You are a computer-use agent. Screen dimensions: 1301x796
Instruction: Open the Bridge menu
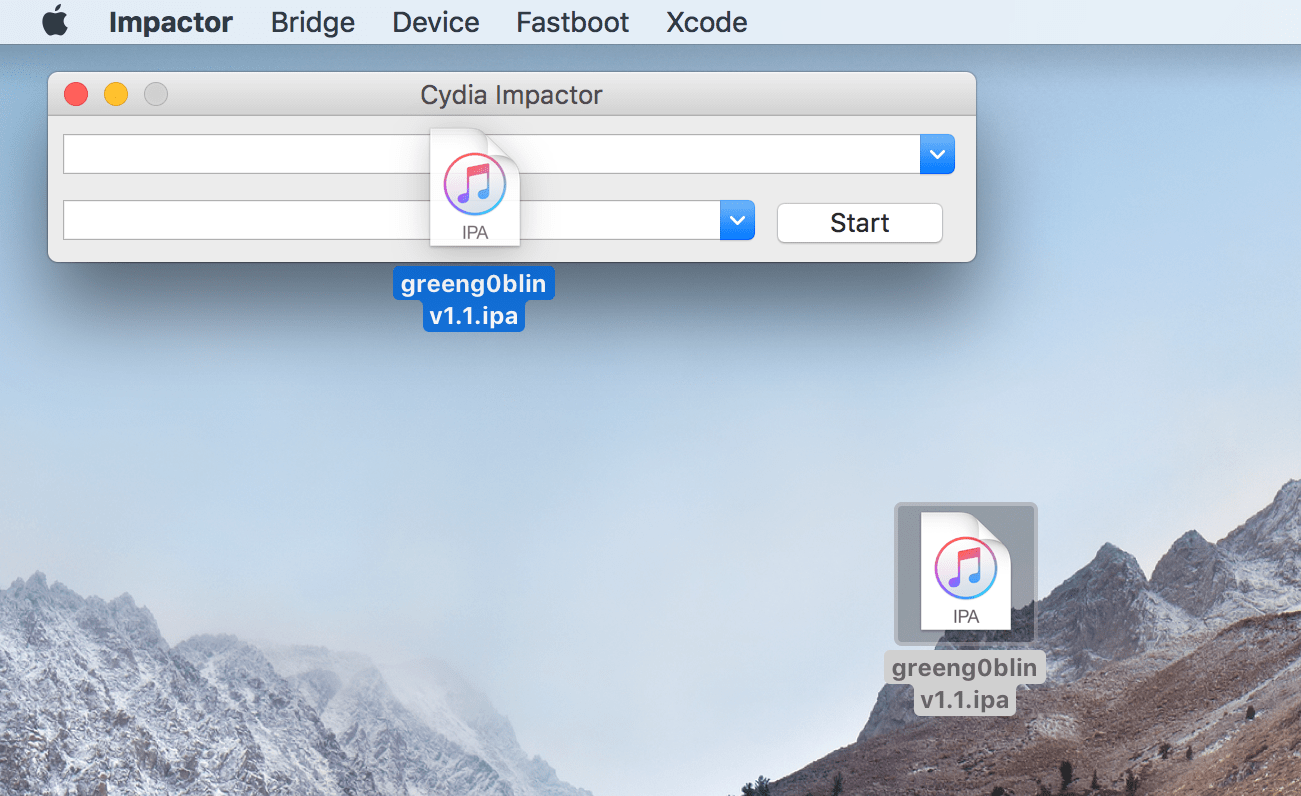[x=313, y=22]
